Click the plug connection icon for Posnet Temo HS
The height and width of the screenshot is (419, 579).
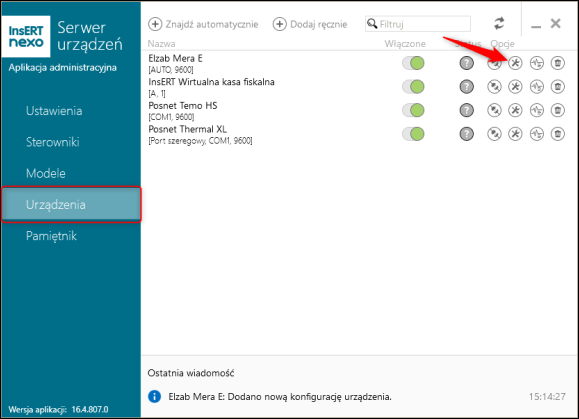(494, 110)
